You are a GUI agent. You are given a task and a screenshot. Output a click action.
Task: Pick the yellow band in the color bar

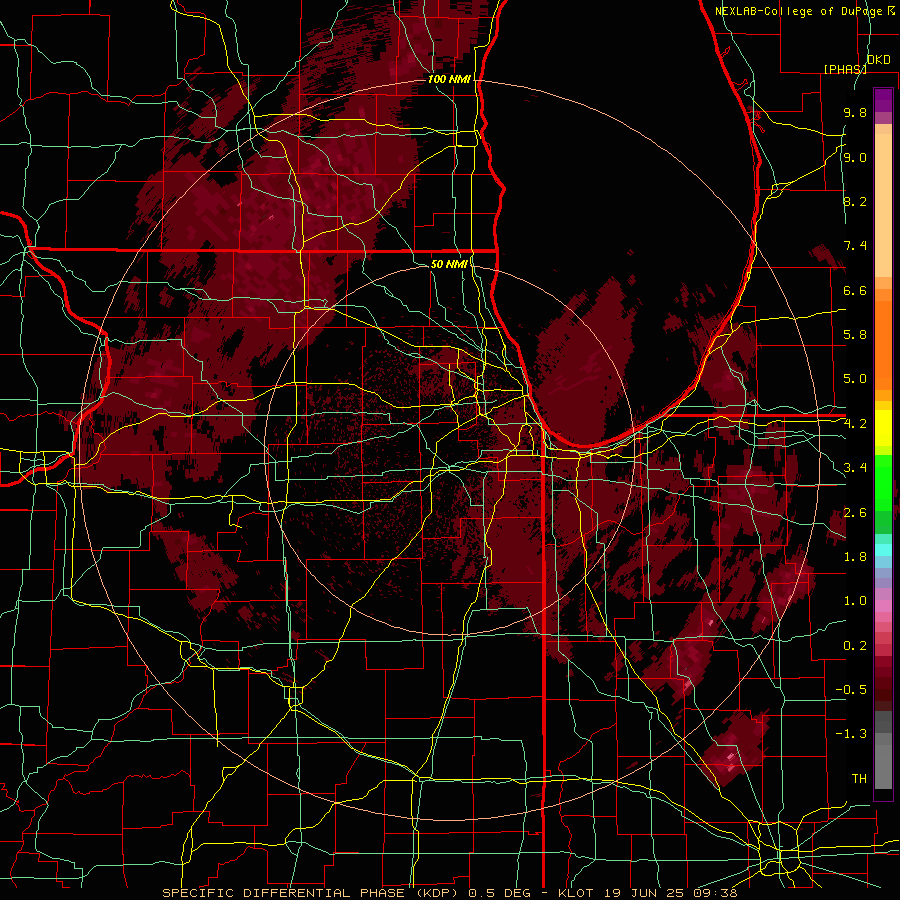point(883,428)
